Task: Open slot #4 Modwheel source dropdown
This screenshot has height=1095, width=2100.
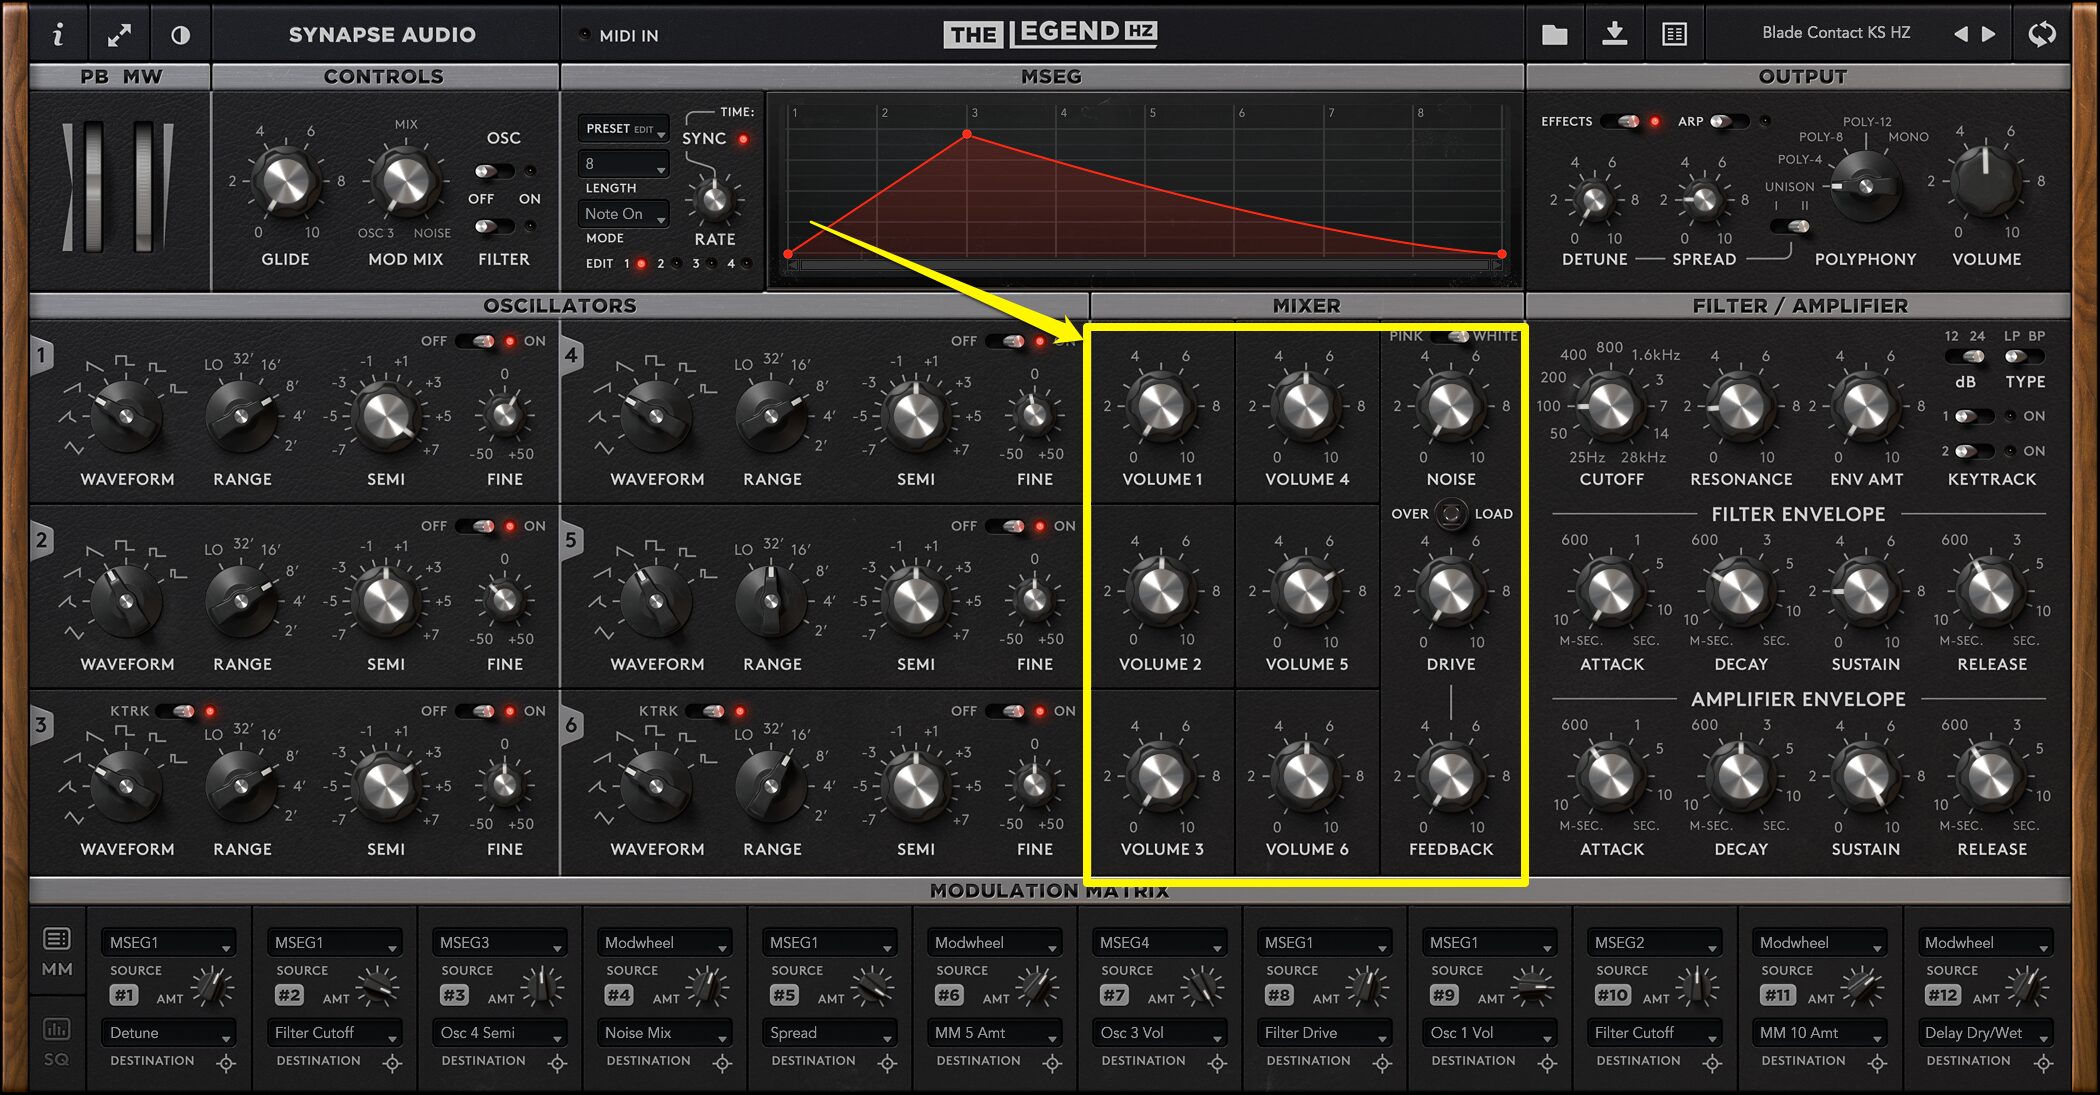Action: point(664,943)
